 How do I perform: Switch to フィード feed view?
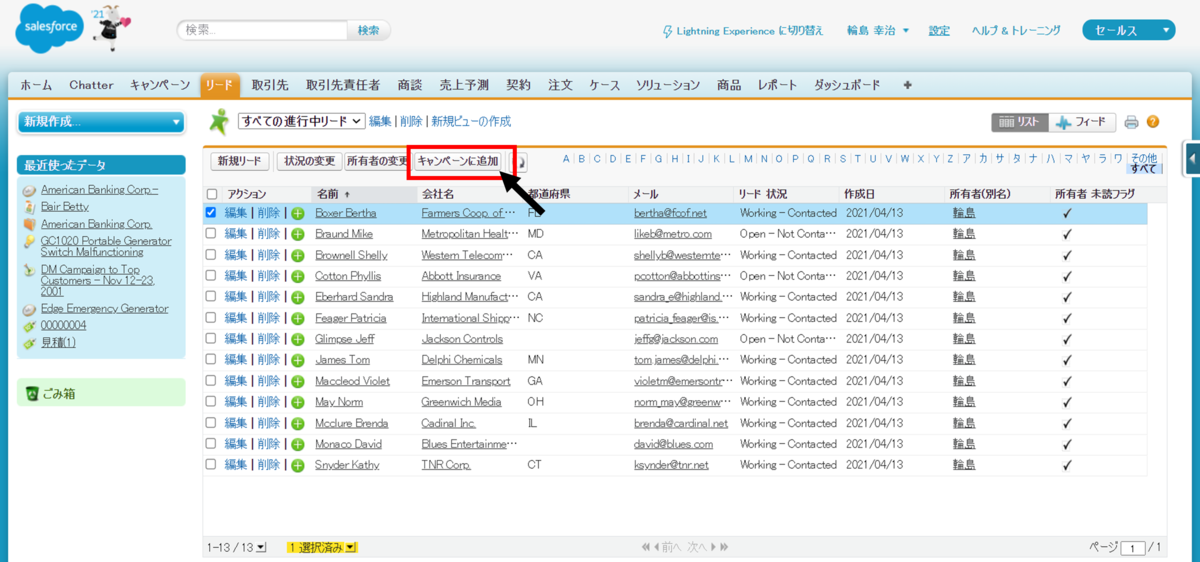pyautogui.click(x=1083, y=122)
